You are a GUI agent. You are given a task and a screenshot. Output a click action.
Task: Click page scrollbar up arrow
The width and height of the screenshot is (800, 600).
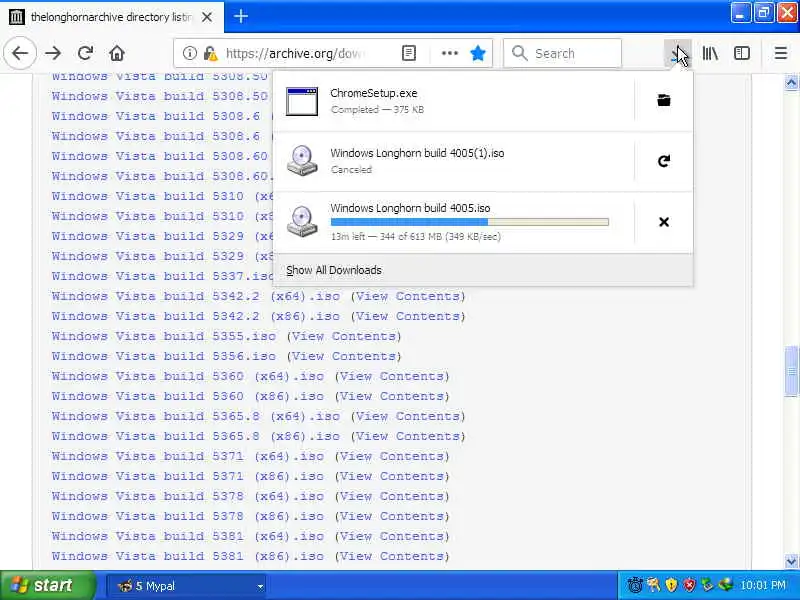tap(791, 83)
